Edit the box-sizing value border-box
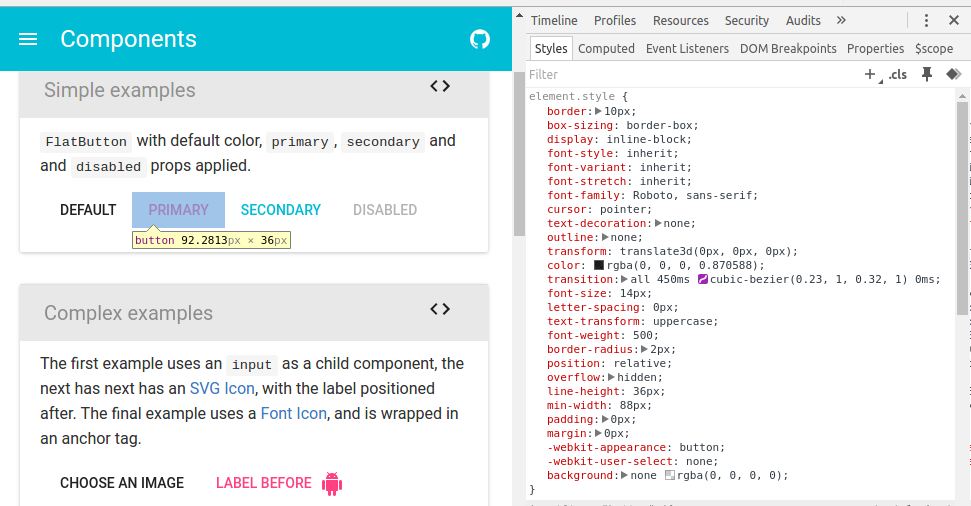This screenshot has width=971, height=506. (x=660, y=126)
